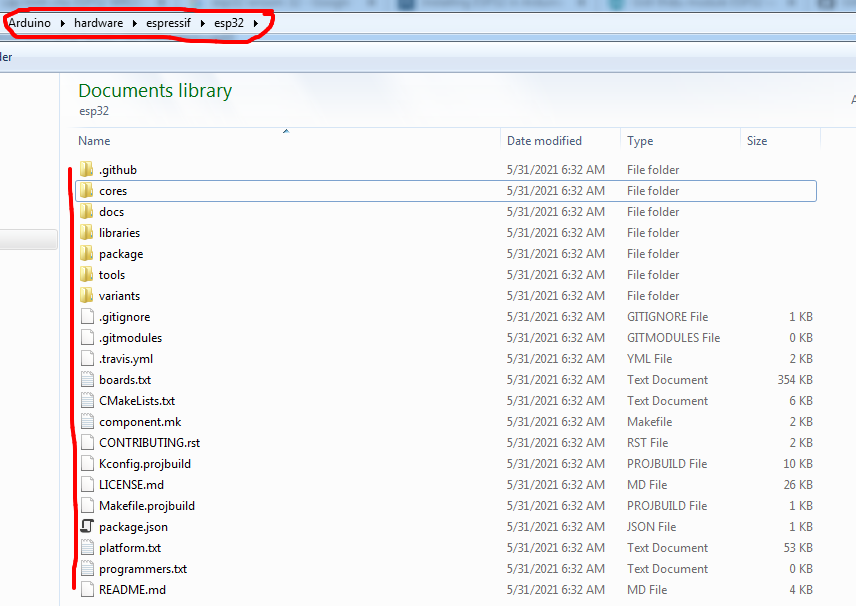Sort files by Size column
Image resolution: width=856 pixels, height=606 pixels.
pyautogui.click(x=757, y=141)
